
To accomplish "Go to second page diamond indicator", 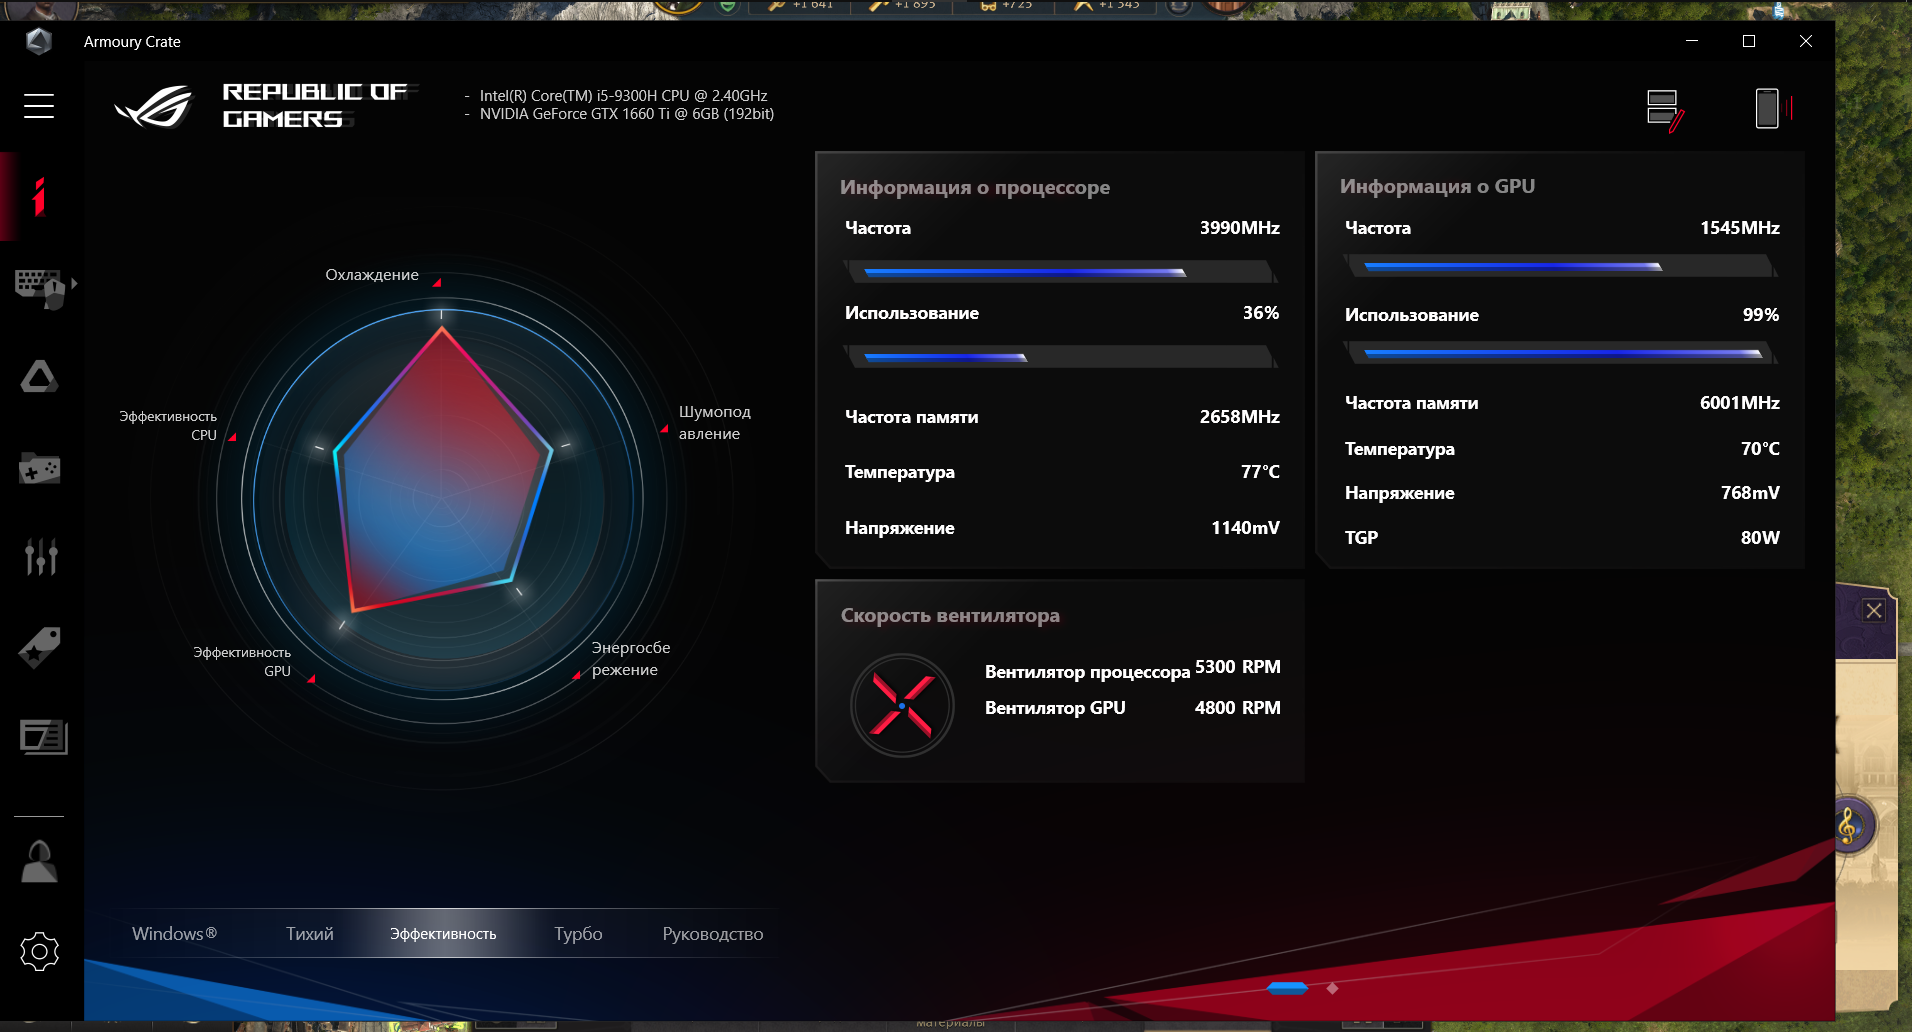I will tap(1332, 988).
